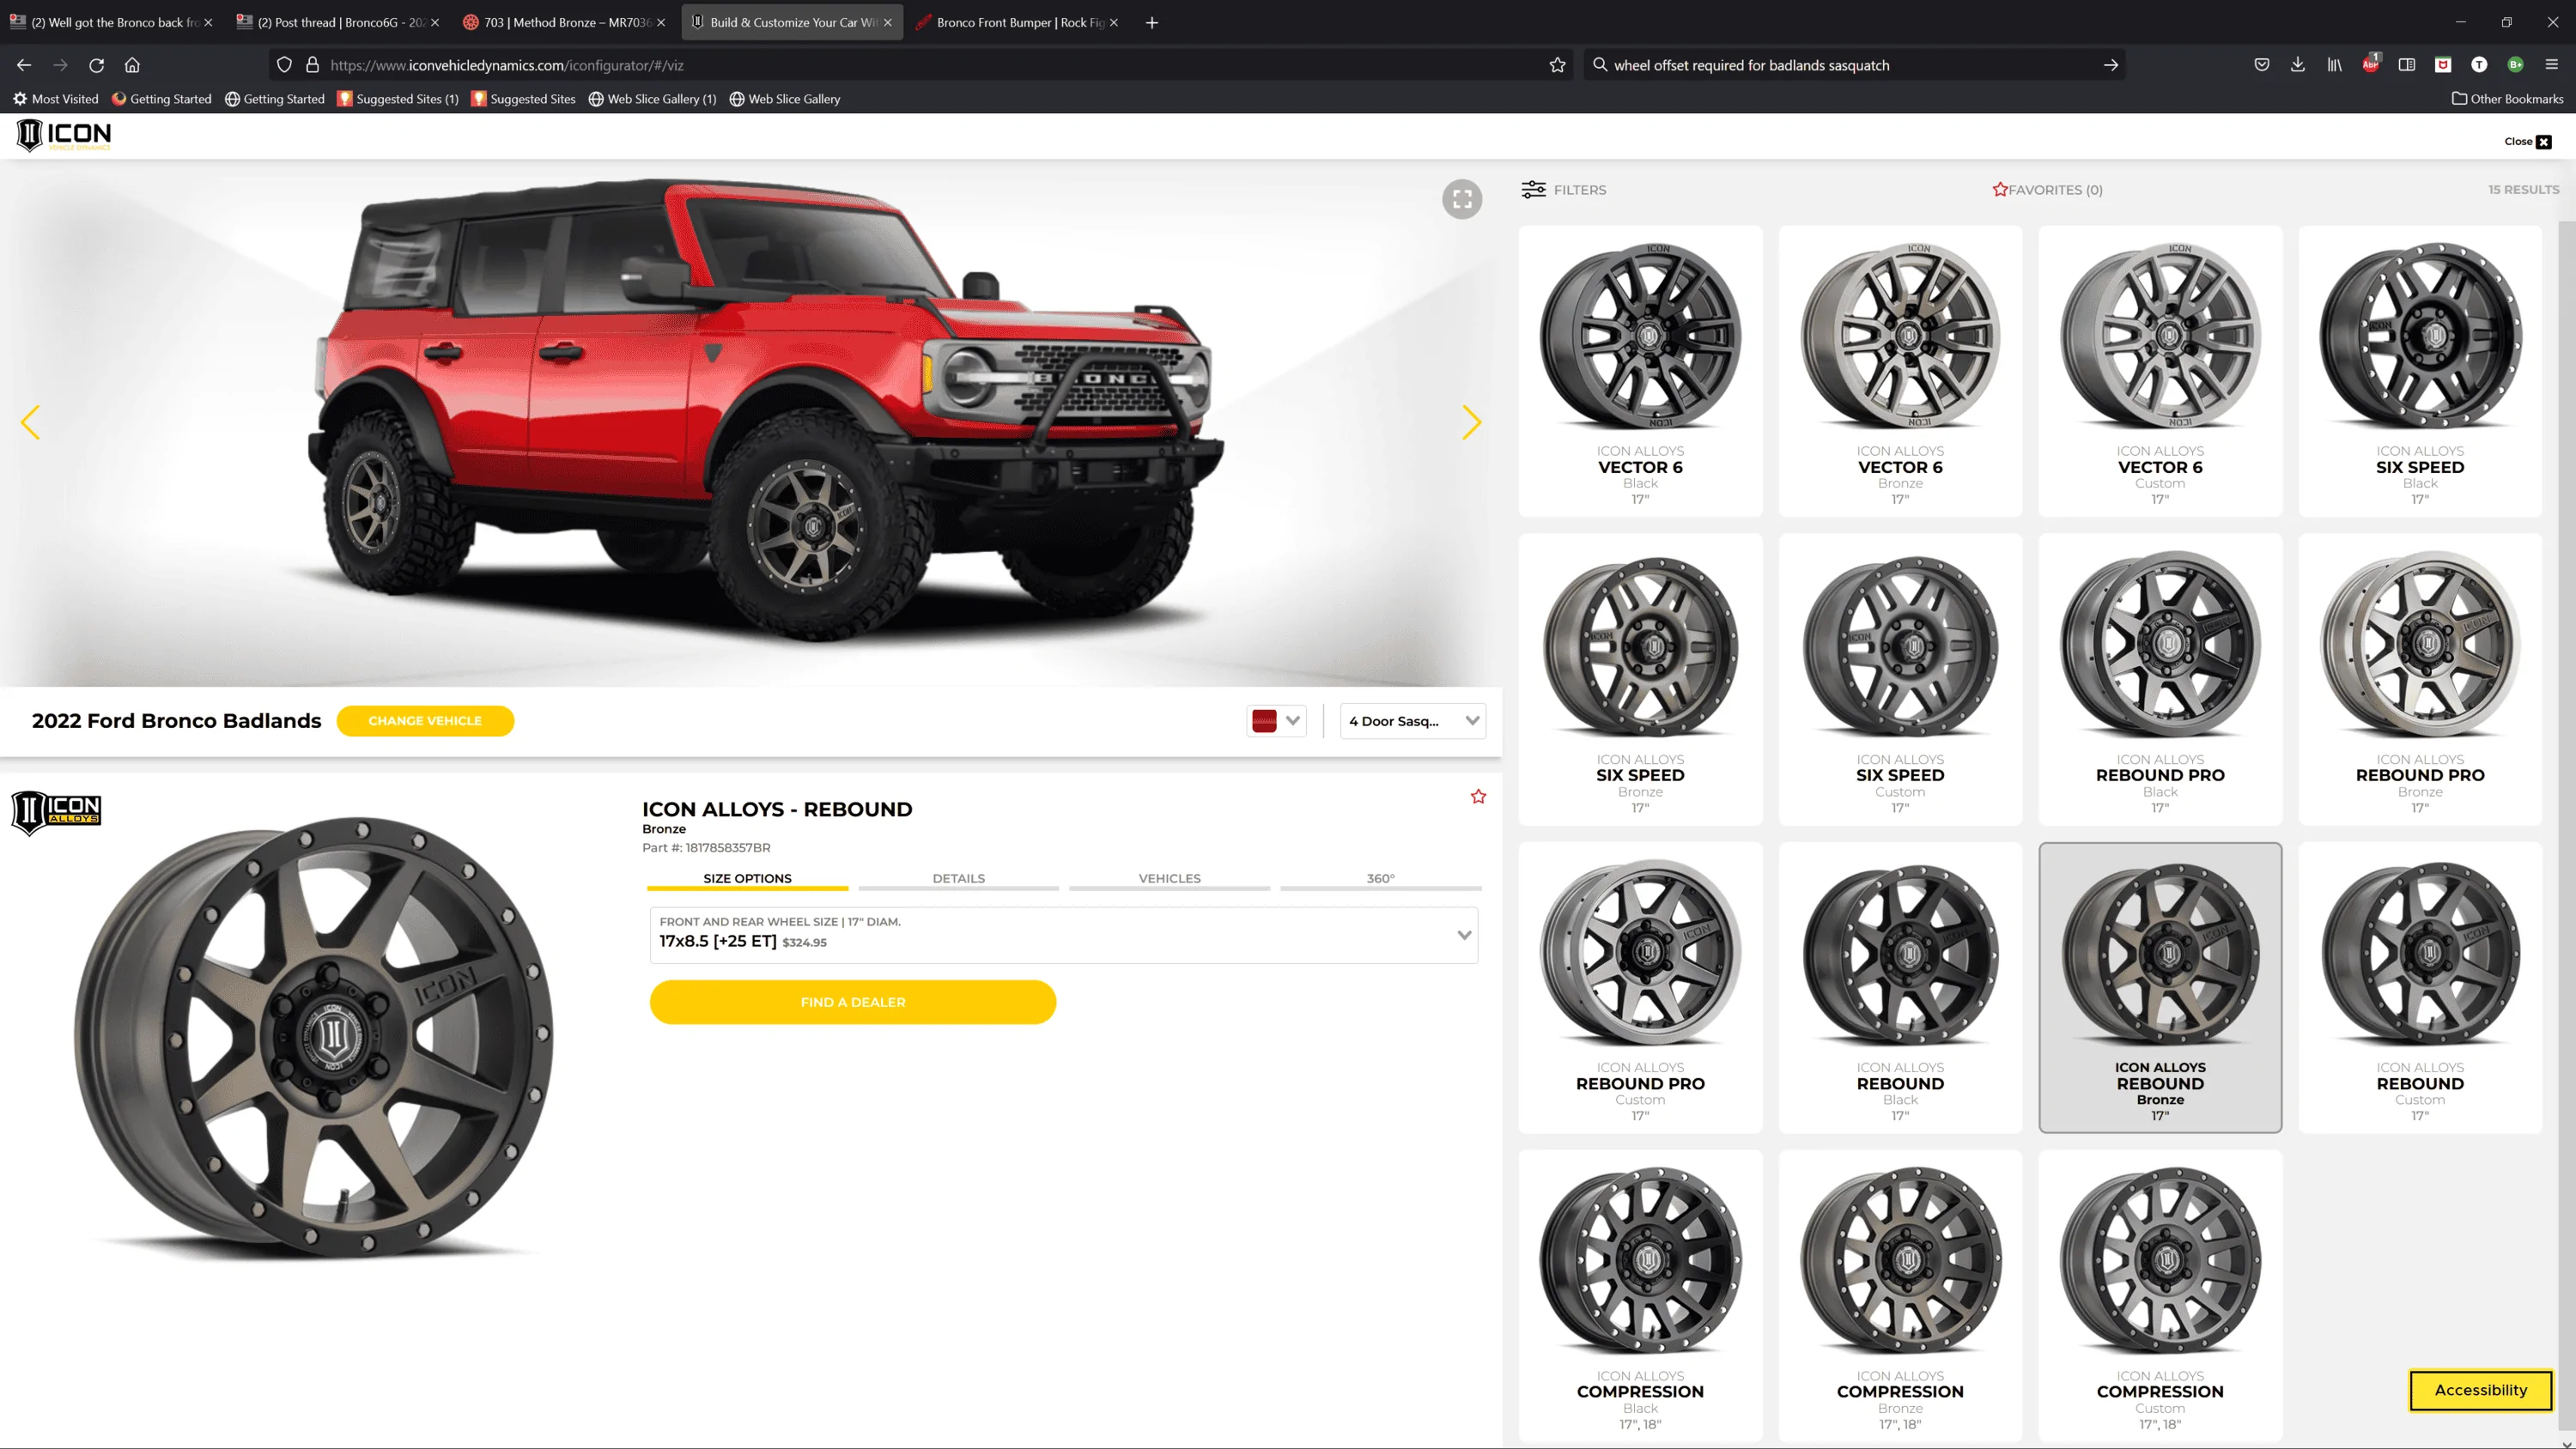Expand vehicle image to fullscreen
The width and height of the screenshot is (2576, 1449).
click(1461, 198)
